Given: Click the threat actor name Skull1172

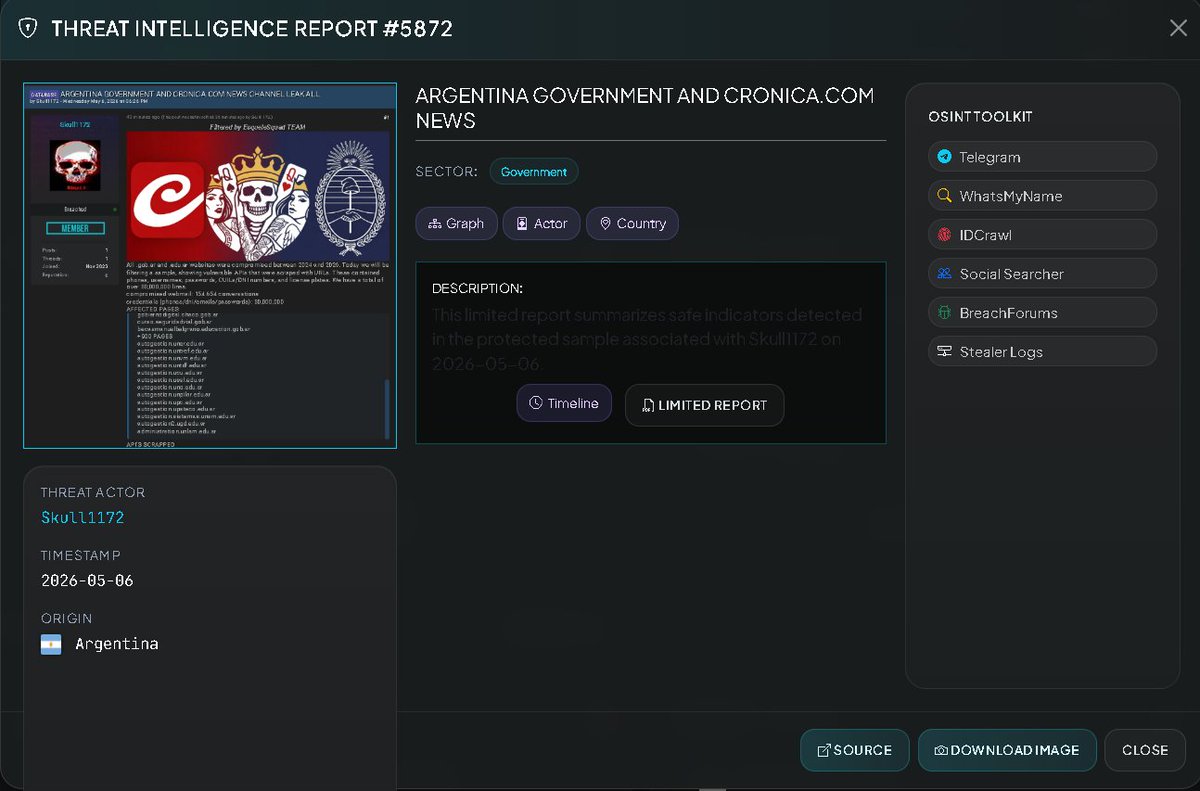Looking at the screenshot, I should pyautogui.click(x=82, y=517).
